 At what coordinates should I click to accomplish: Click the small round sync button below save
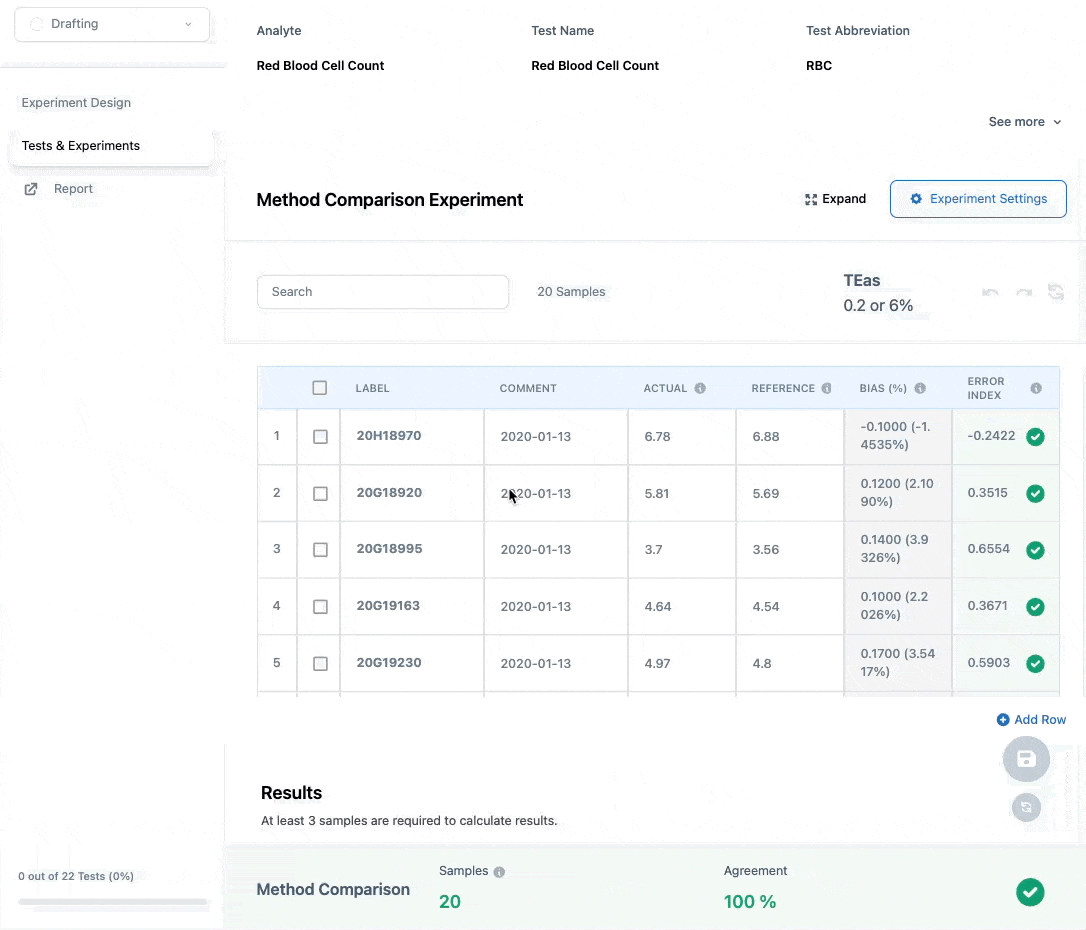coord(1026,807)
